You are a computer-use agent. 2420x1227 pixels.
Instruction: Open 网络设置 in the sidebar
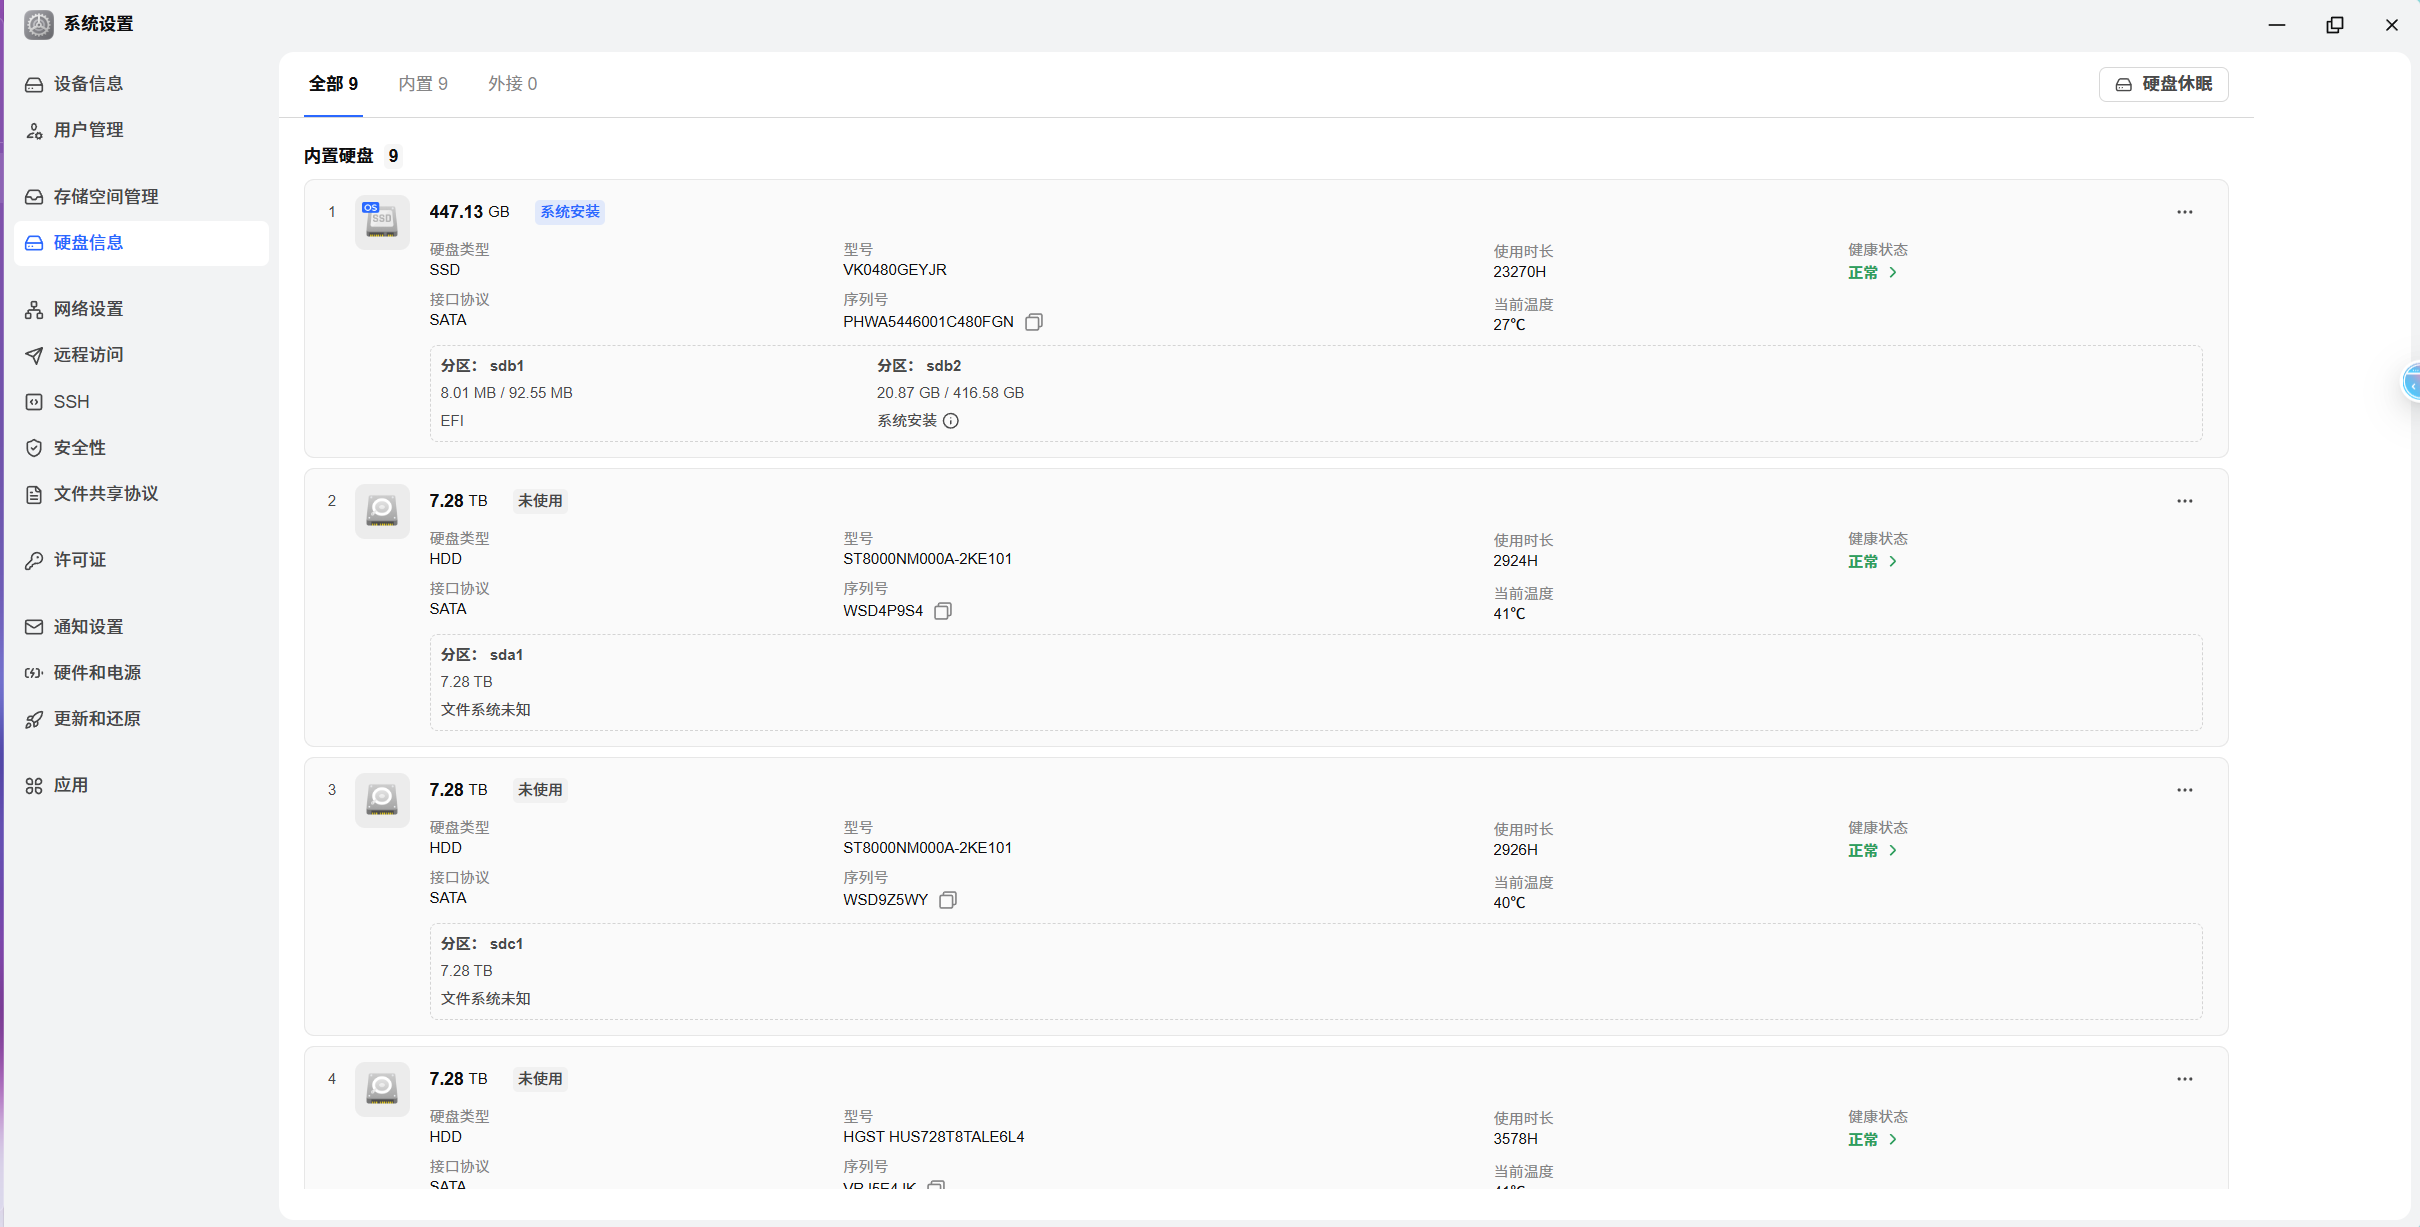(88, 309)
